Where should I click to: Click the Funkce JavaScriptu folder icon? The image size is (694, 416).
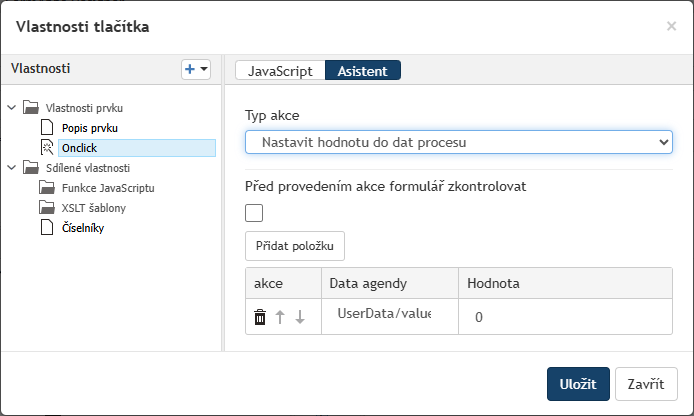point(47,188)
